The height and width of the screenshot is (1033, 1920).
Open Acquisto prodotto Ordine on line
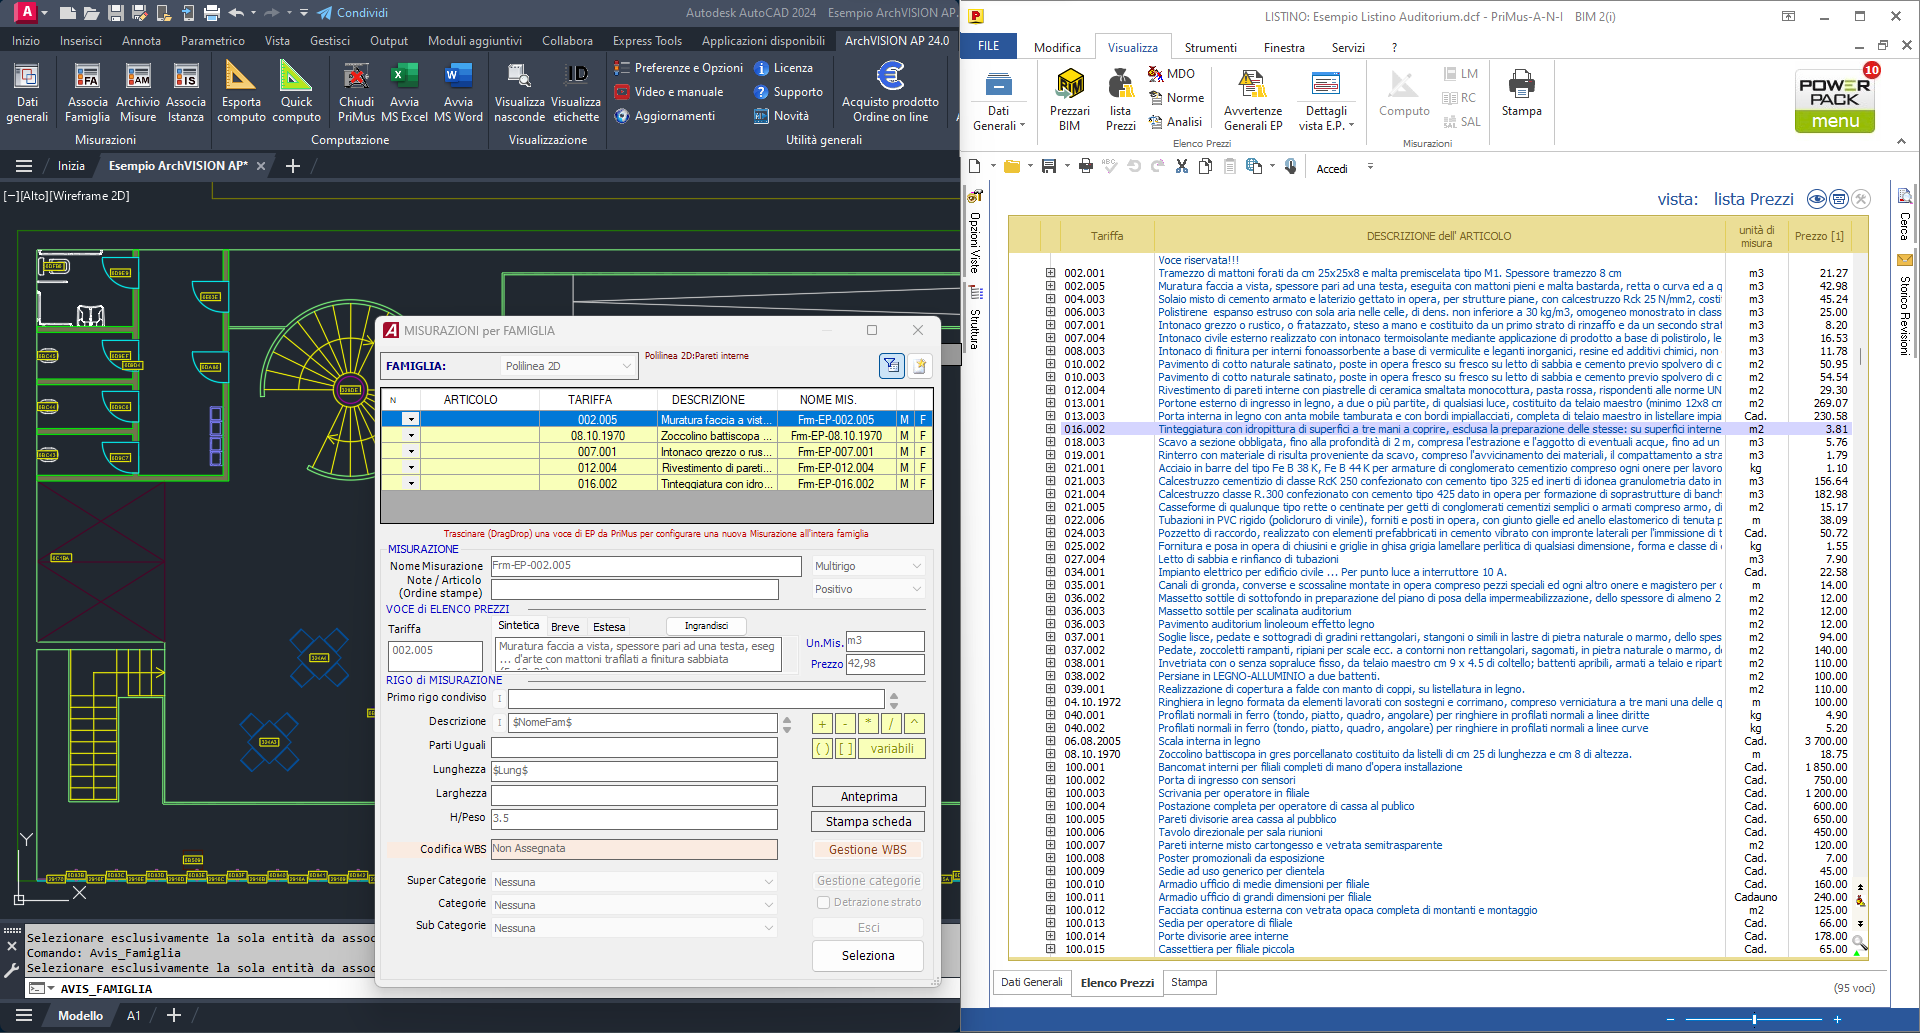[x=890, y=93]
